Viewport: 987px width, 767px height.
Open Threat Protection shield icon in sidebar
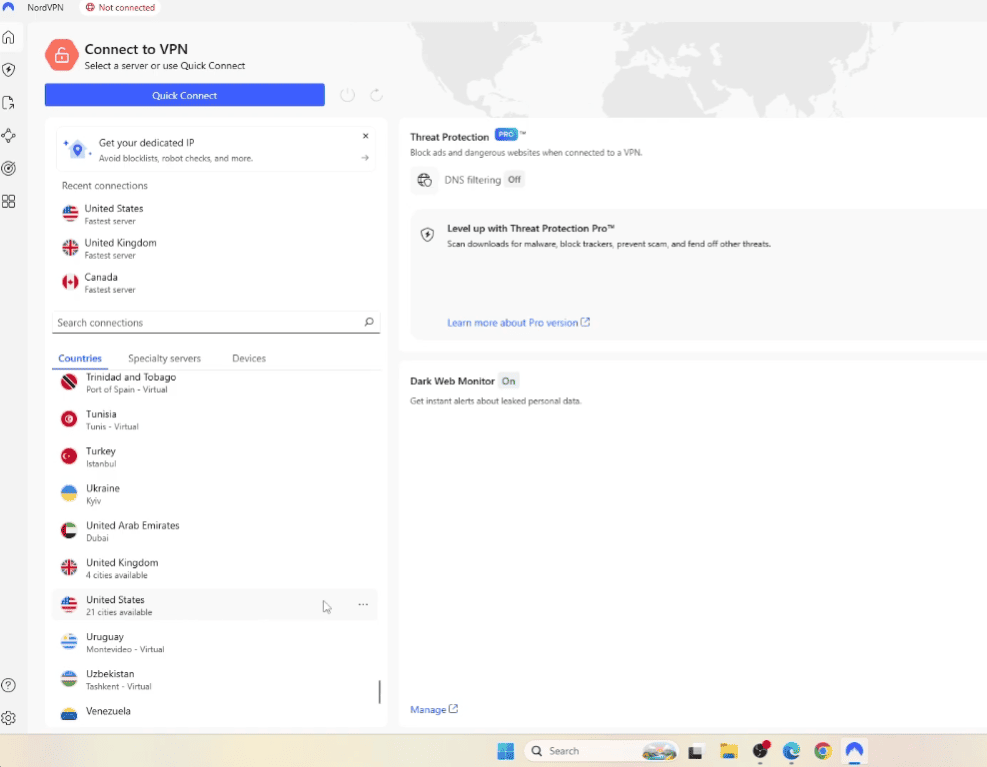[9, 69]
